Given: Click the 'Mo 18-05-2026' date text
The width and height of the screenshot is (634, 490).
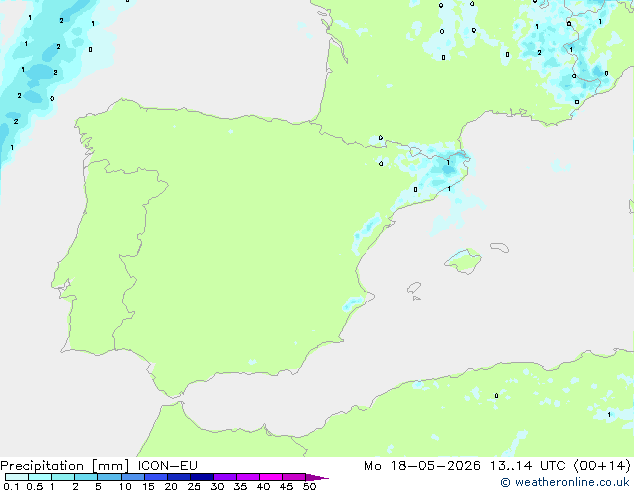Looking at the screenshot, I should pyautogui.click(x=422, y=466).
